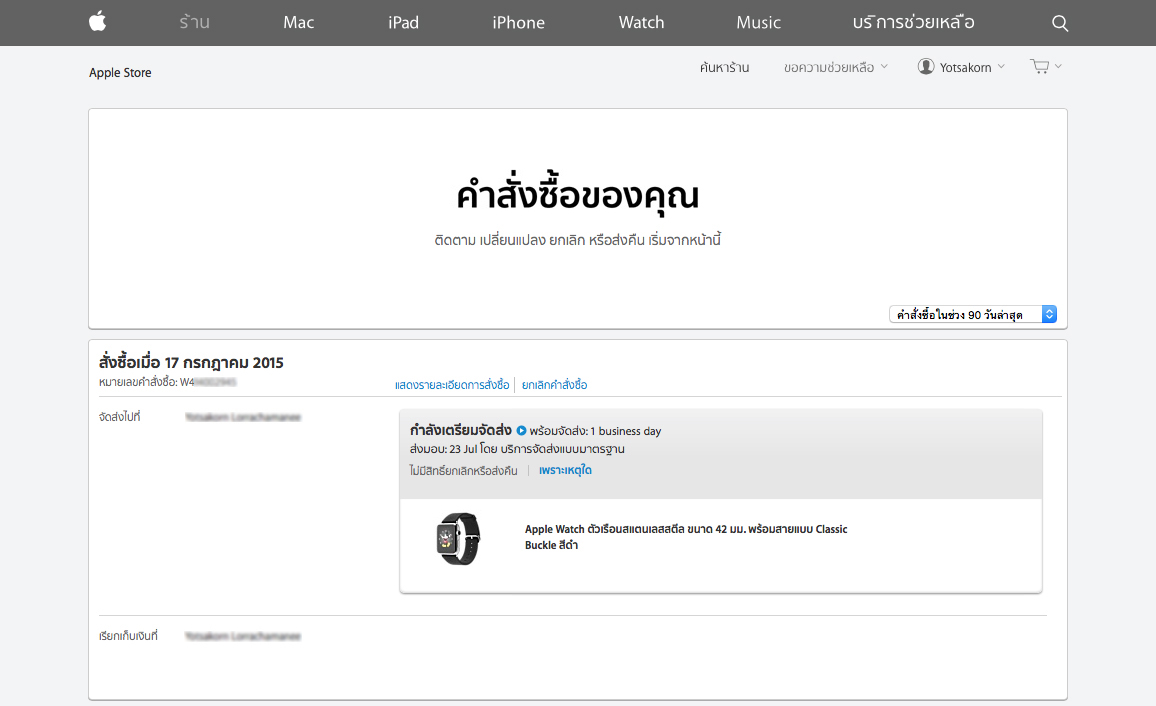The width and height of the screenshot is (1156, 706).
Task: Click the shopping cart icon
Action: (x=1040, y=66)
